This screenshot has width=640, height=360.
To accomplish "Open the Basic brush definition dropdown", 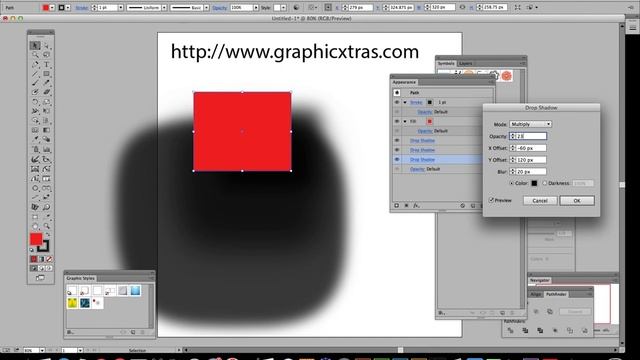I will click(207, 8).
